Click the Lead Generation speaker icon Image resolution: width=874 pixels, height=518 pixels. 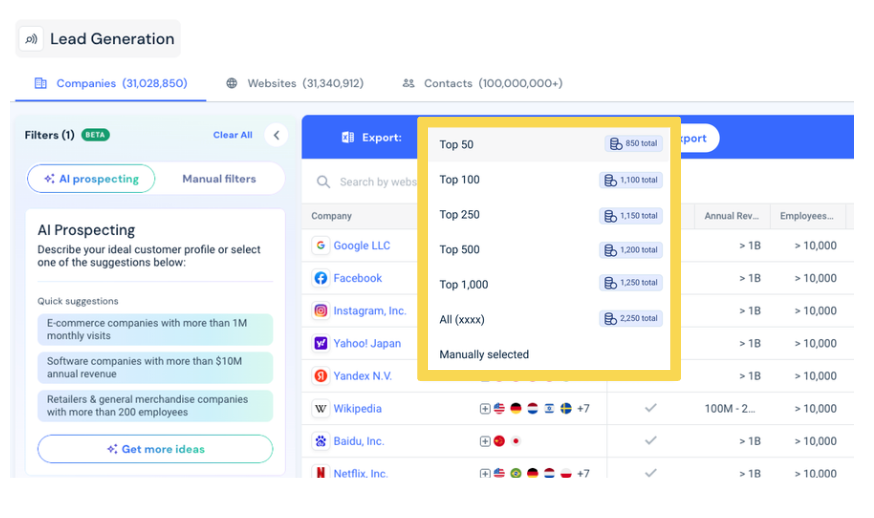(x=31, y=39)
